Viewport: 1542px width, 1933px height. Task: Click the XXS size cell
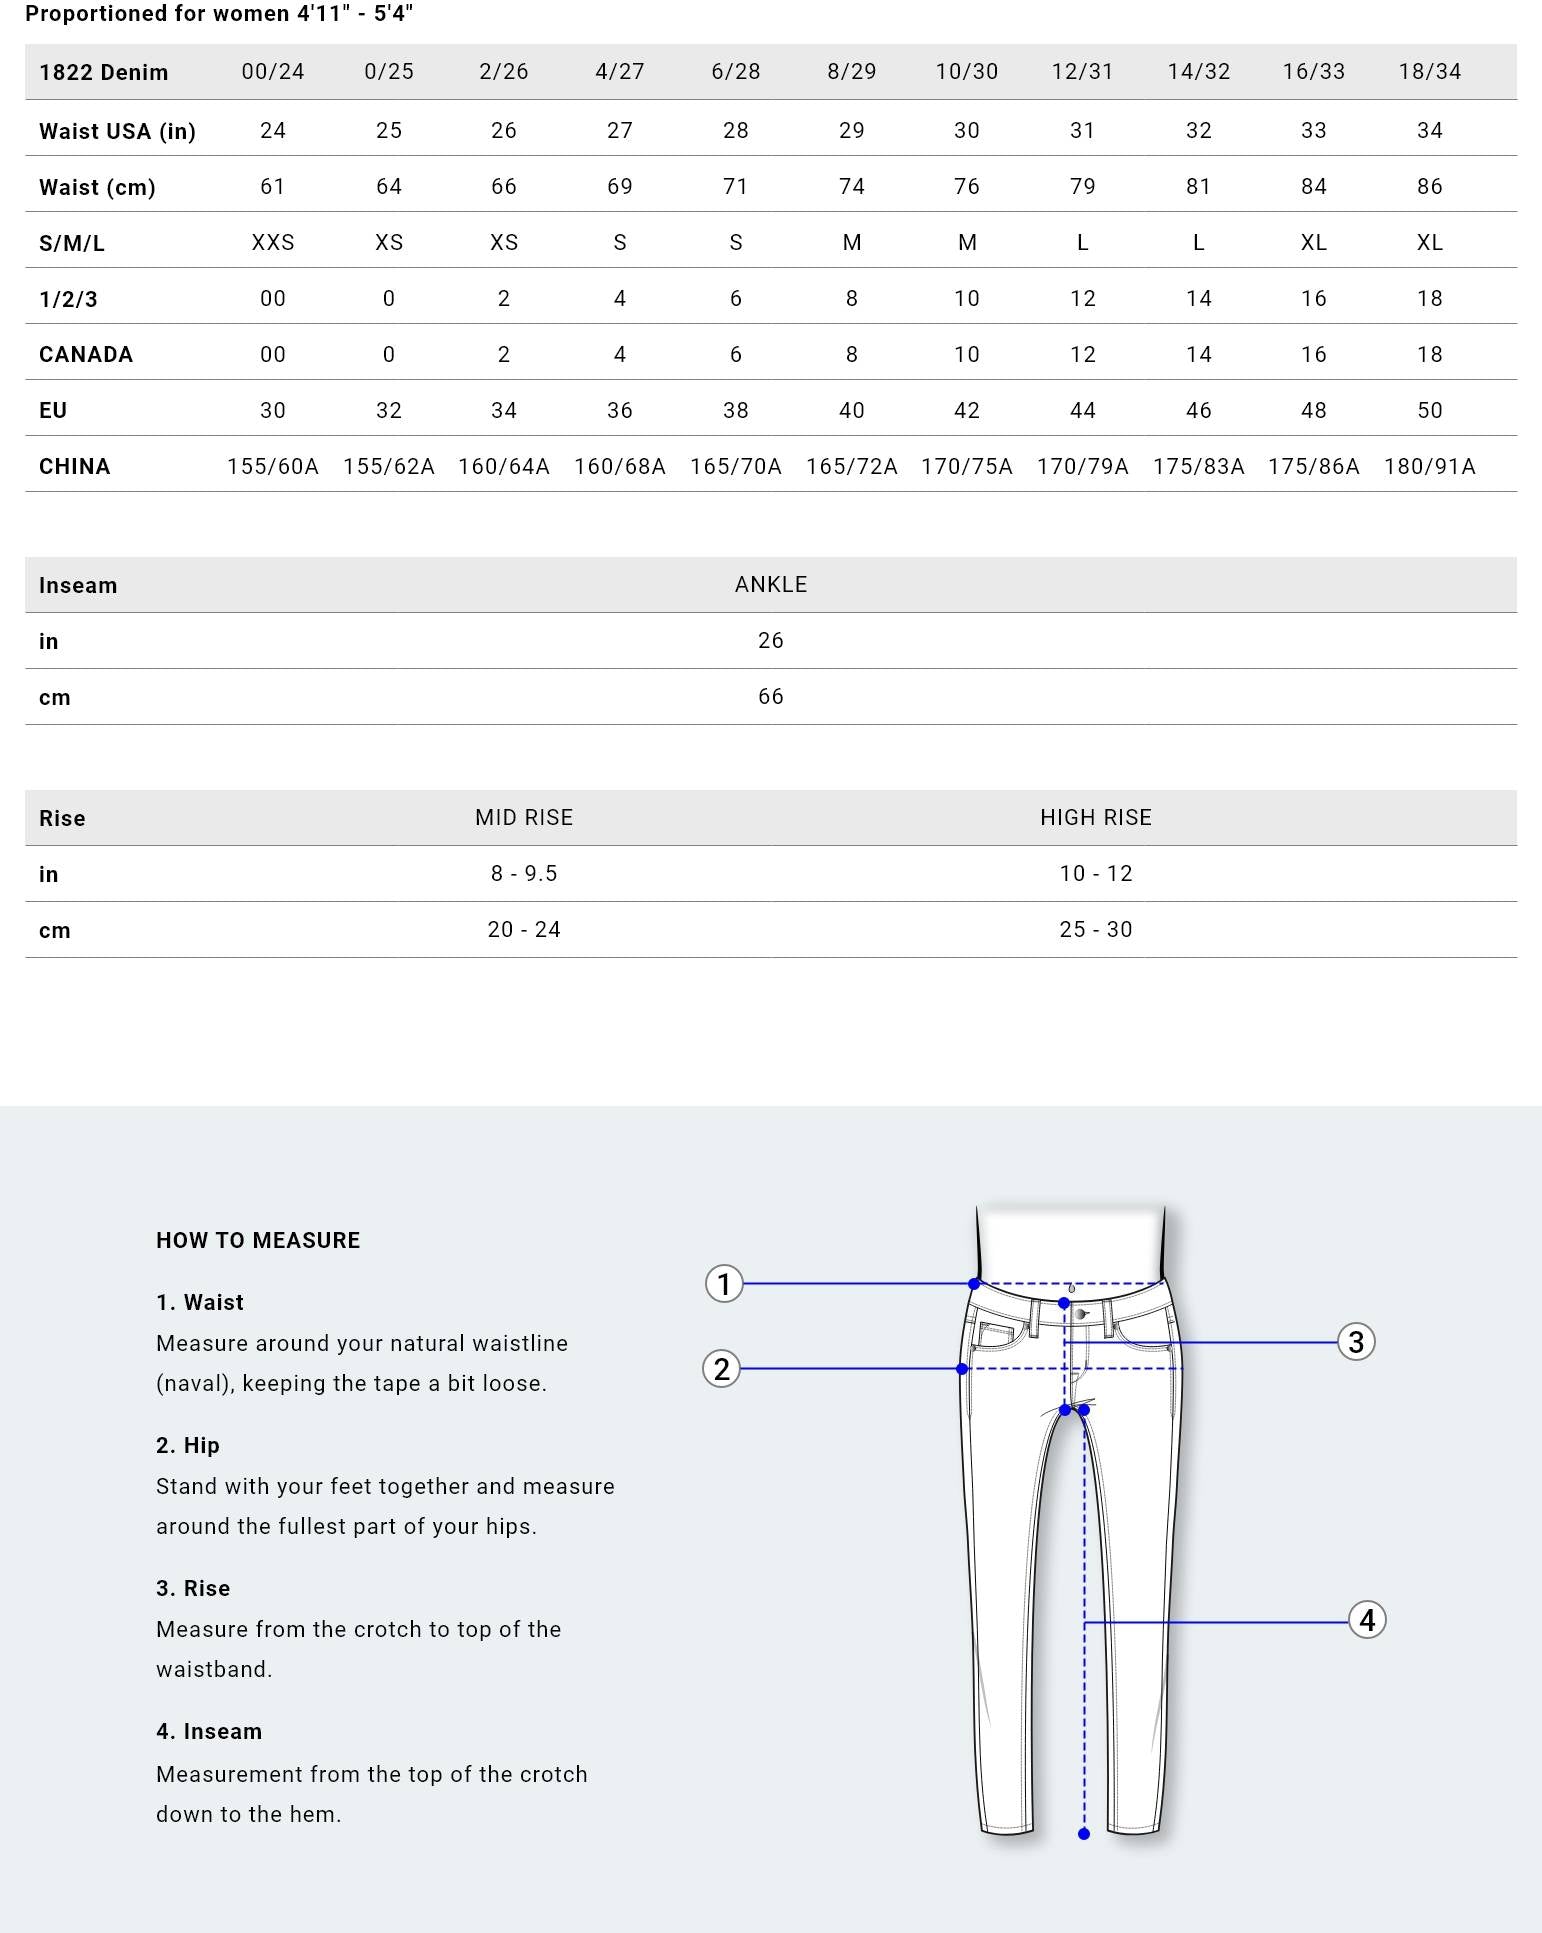273,243
